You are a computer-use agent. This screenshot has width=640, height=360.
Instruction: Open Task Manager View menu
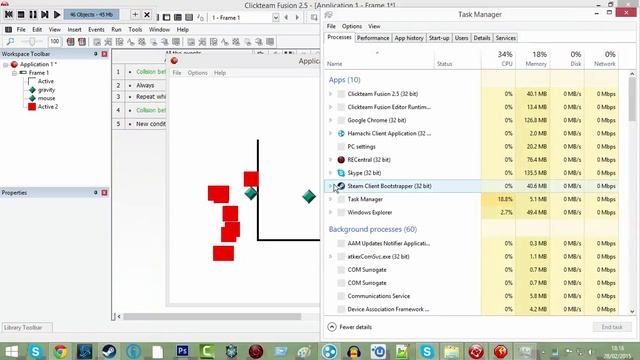[374, 26]
